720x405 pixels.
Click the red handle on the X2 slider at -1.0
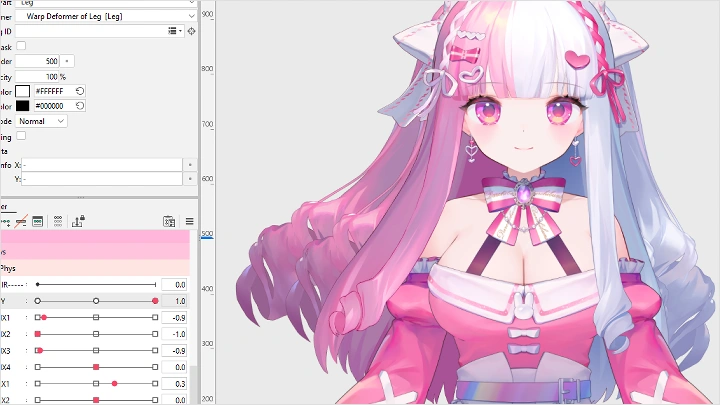tap(38, 334)
